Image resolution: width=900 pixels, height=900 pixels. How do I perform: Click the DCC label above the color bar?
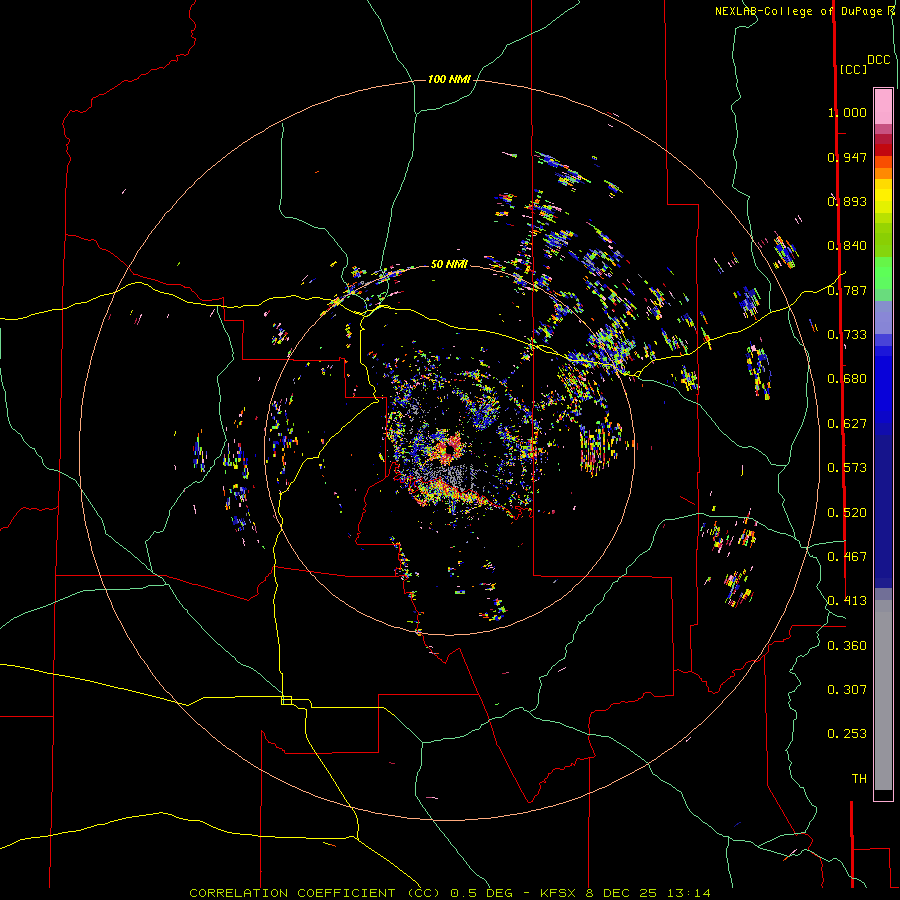[878, 60]
